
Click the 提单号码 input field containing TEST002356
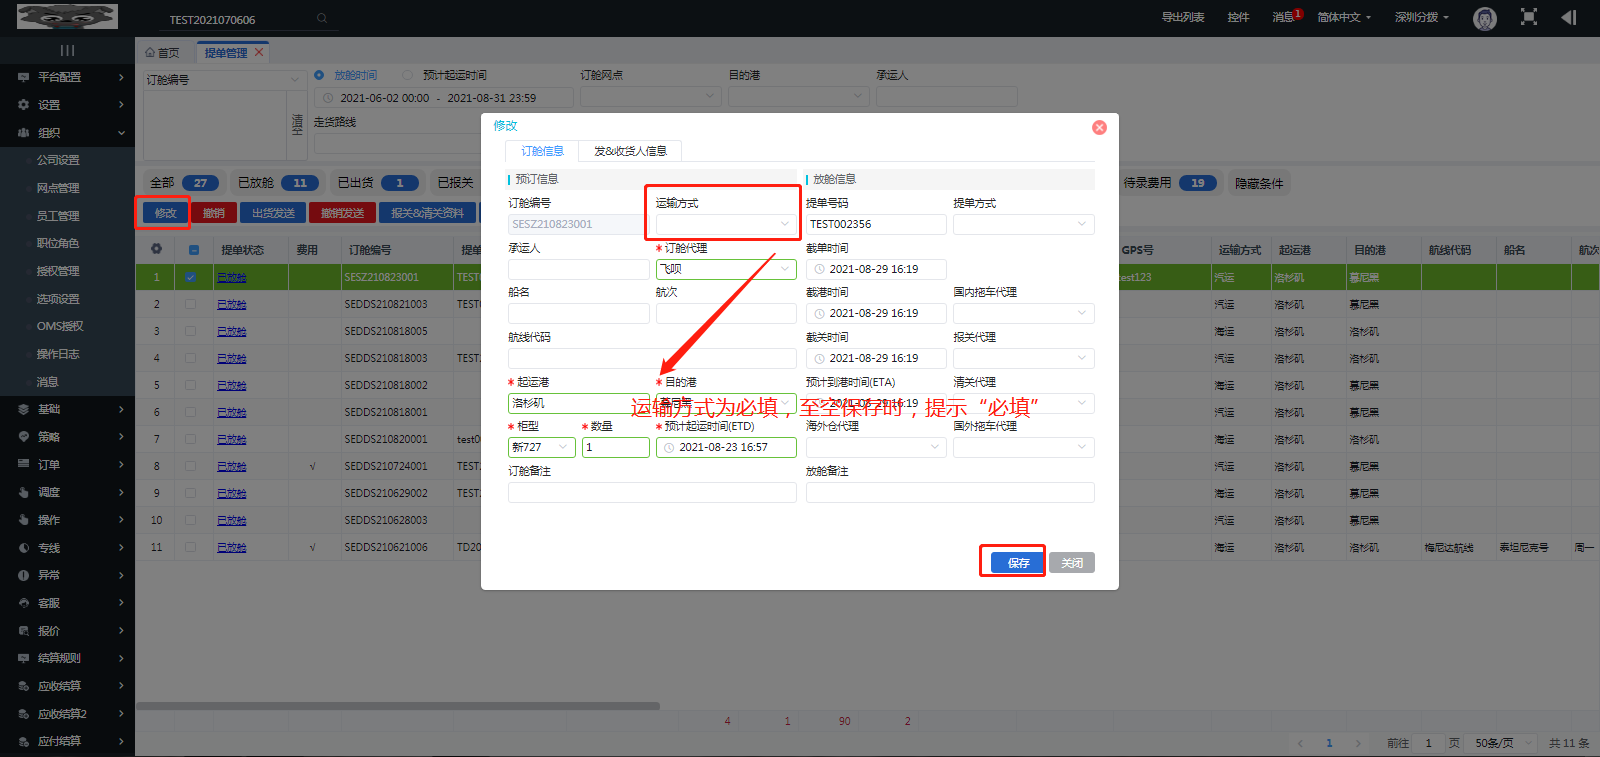coord(875,224)
